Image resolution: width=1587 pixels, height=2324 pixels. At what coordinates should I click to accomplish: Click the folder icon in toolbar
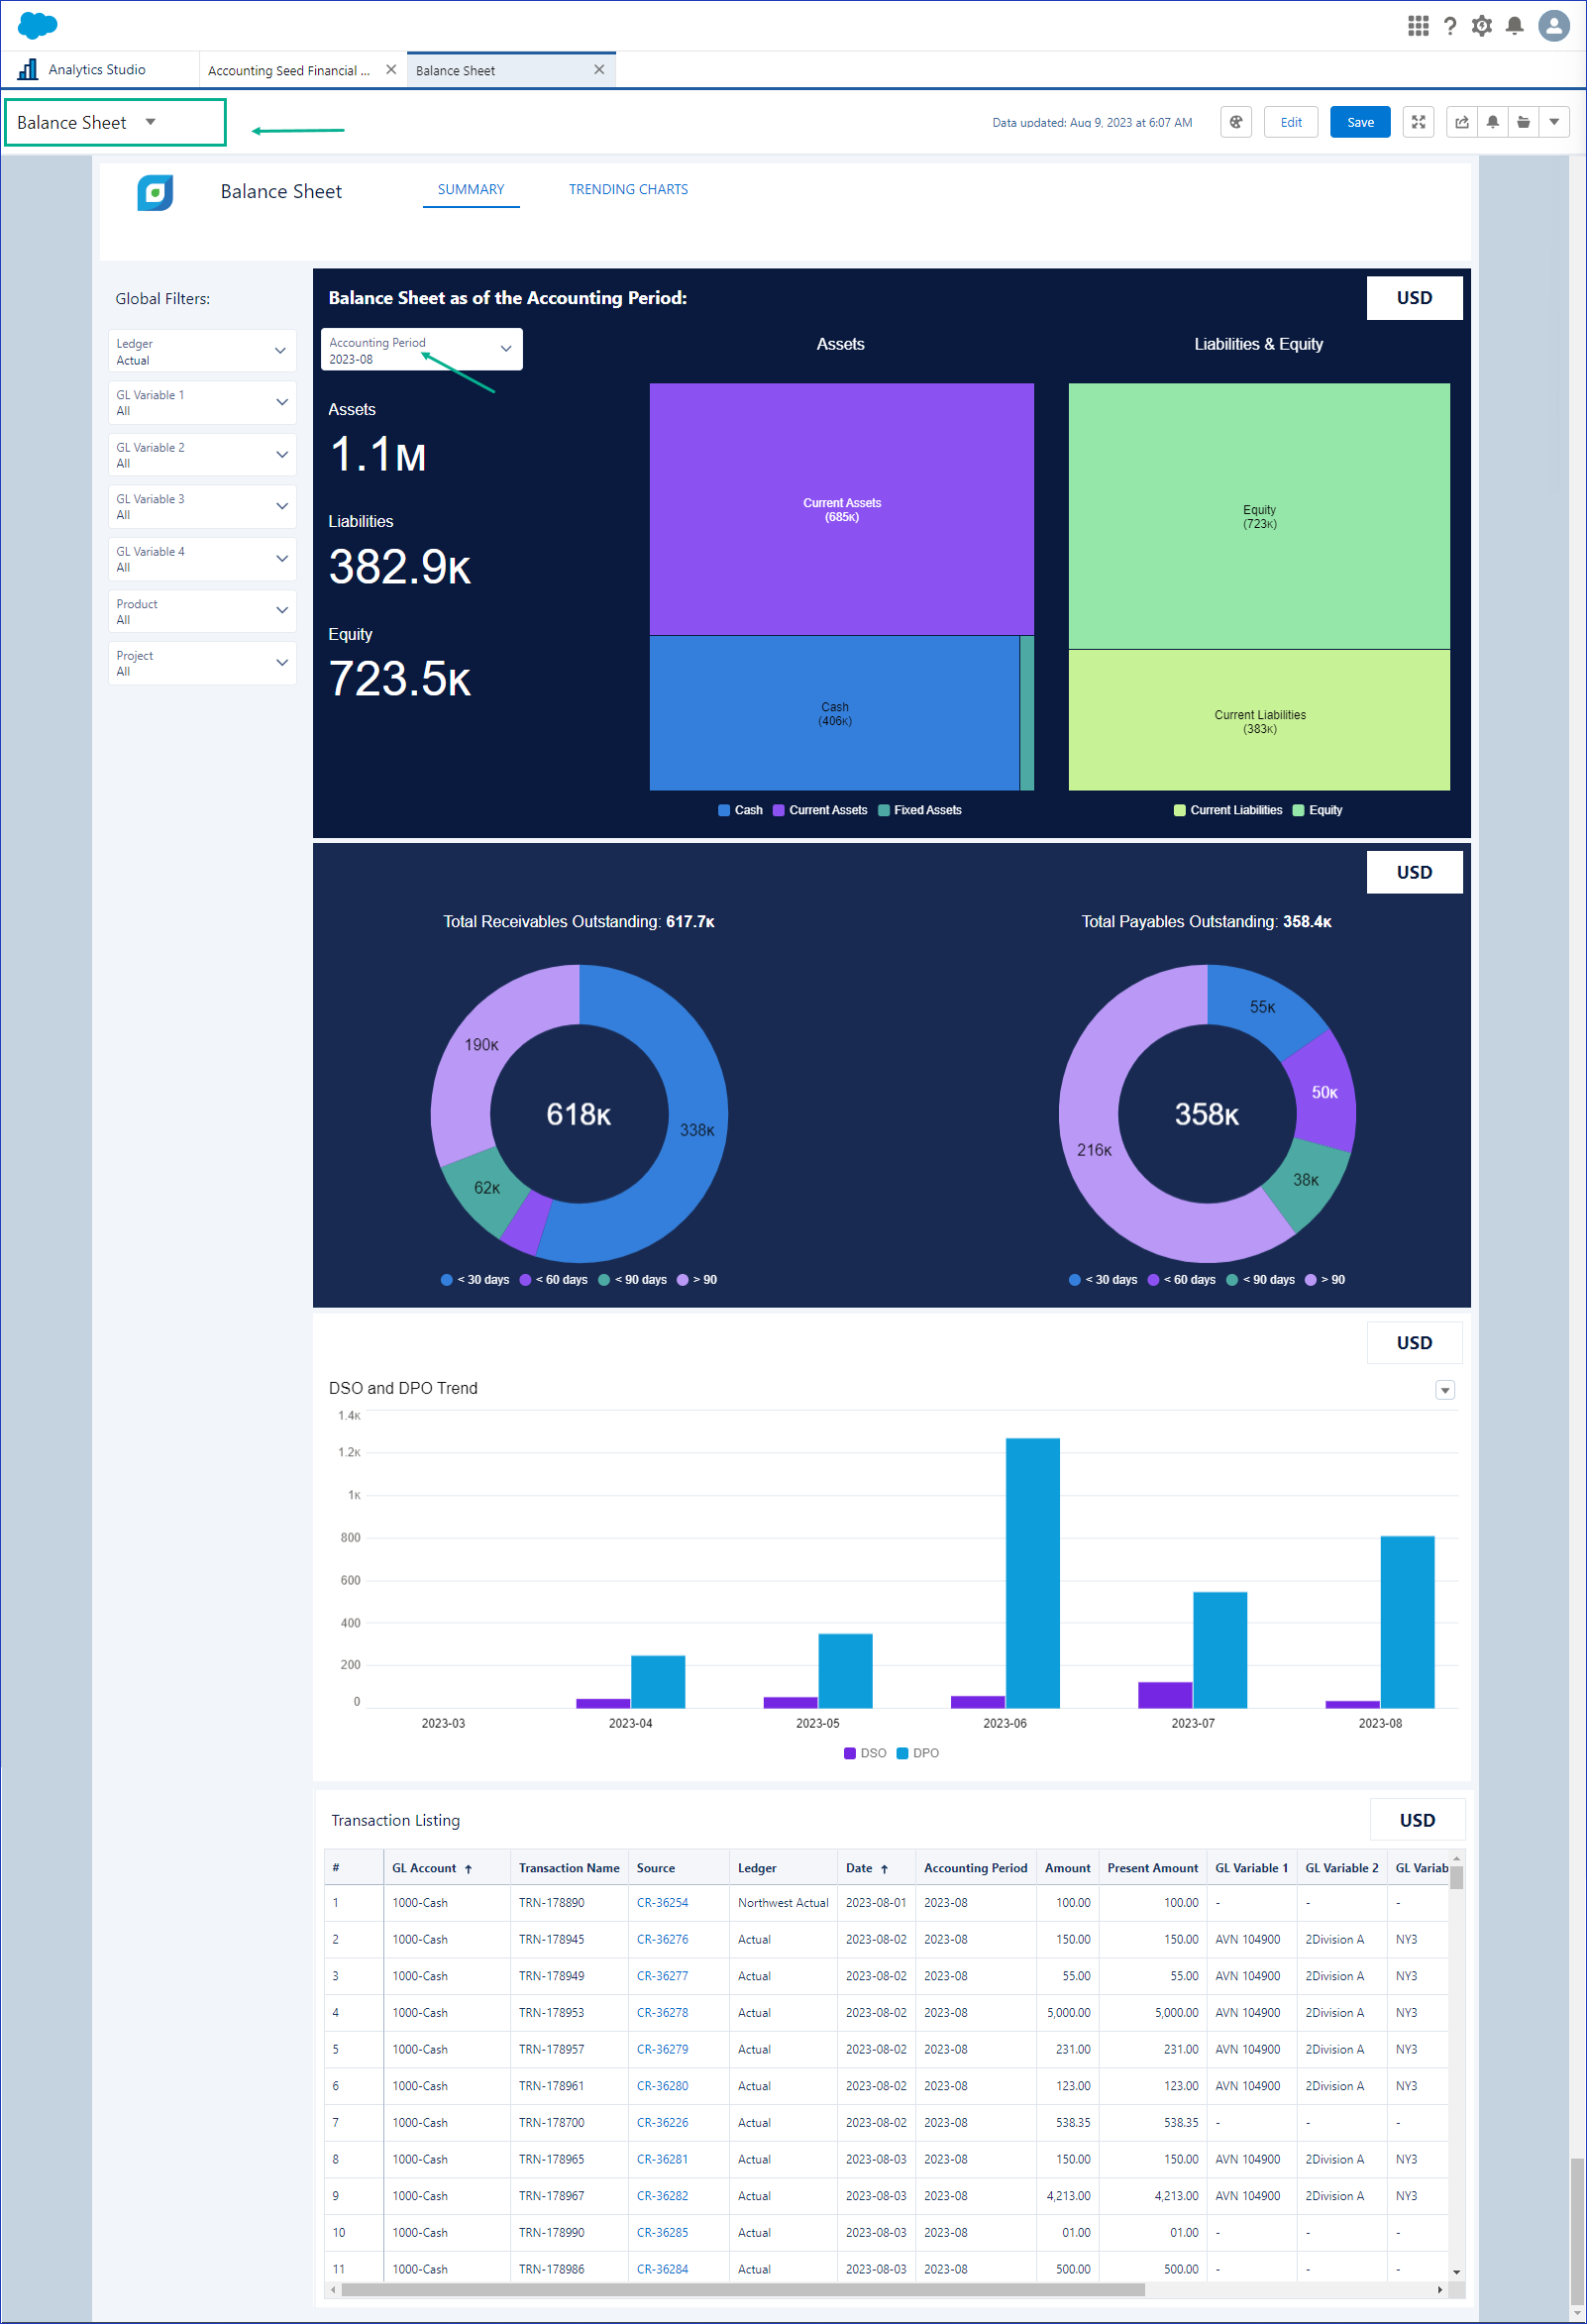coord(1523,122)
